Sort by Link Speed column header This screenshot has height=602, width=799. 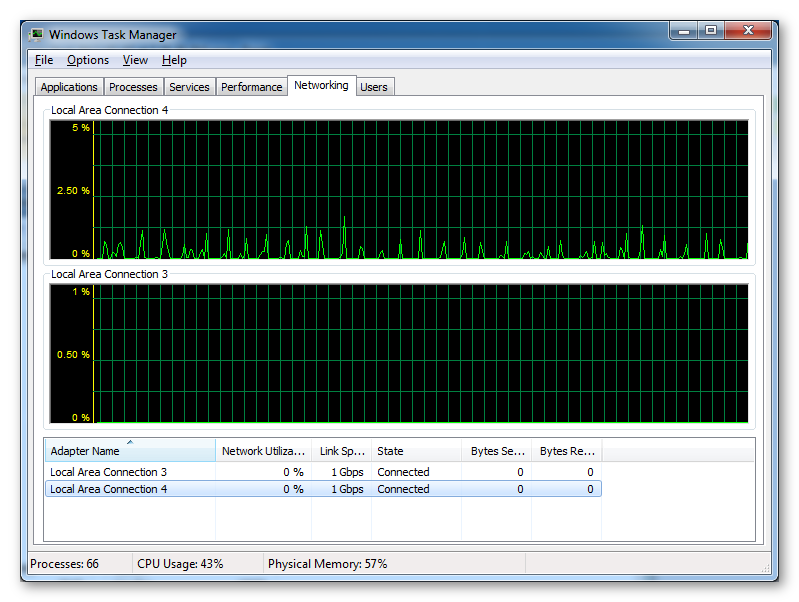click(x=341, y=451)
